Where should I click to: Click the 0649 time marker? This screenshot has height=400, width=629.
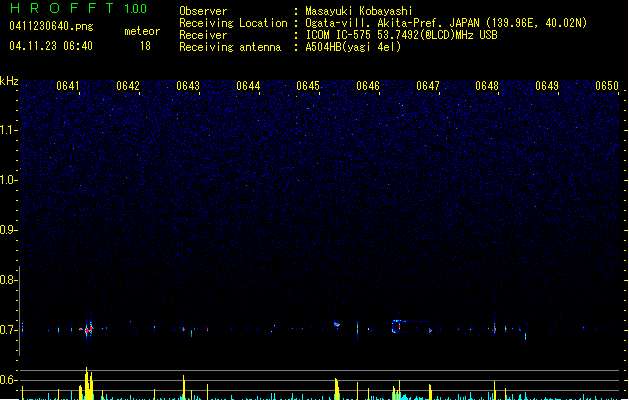[547, 86]
